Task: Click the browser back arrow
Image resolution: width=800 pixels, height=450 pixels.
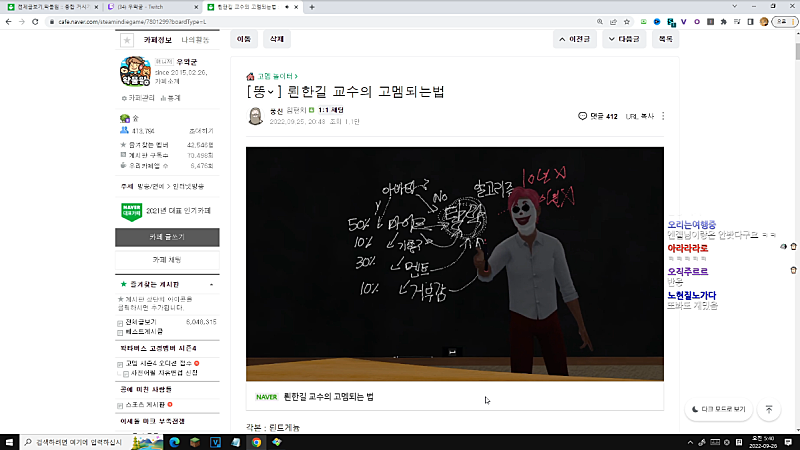Action: (x=8, y=22)
